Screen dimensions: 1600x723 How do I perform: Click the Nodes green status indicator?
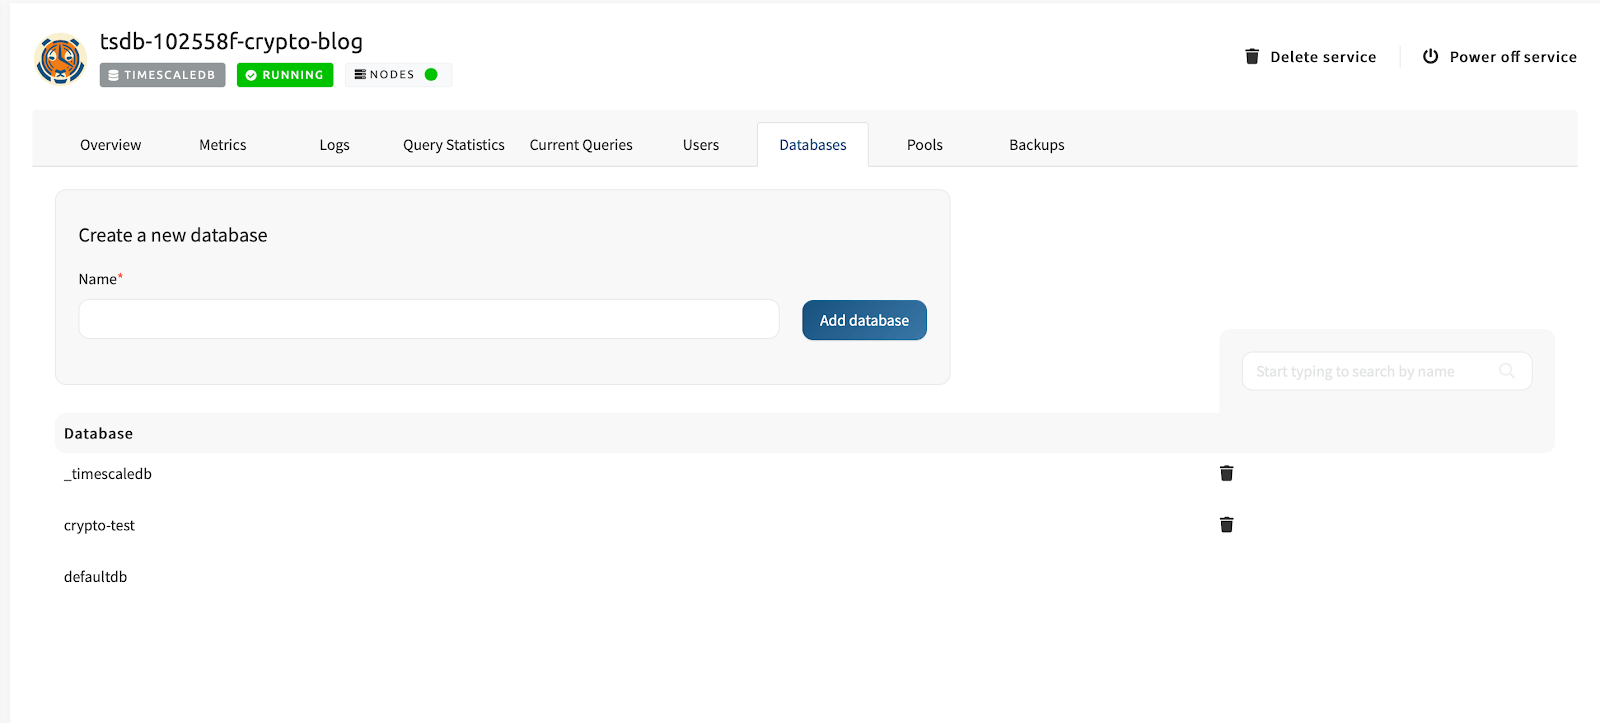431,75
